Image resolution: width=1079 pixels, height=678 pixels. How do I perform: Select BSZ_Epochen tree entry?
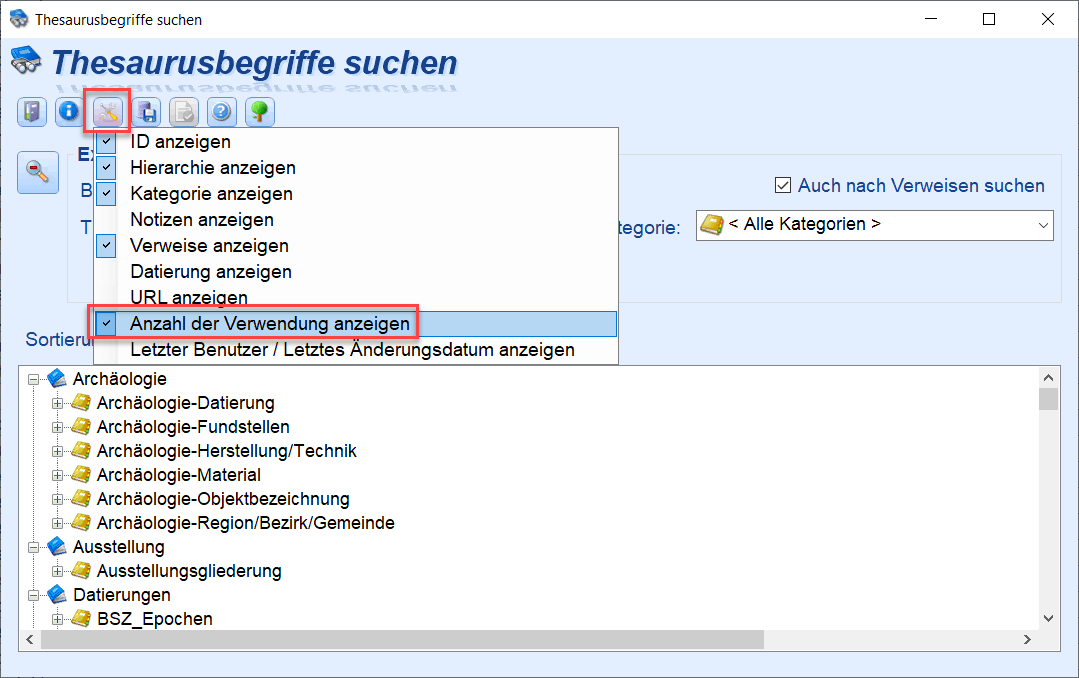click(155, 619)
